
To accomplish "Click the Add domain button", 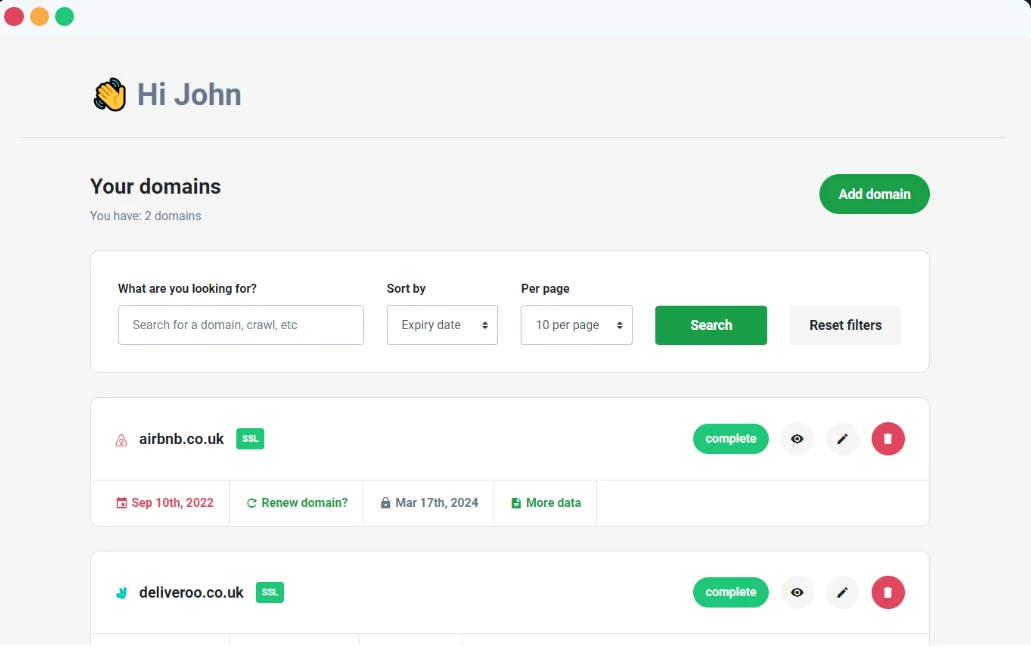I will point(874,194).
